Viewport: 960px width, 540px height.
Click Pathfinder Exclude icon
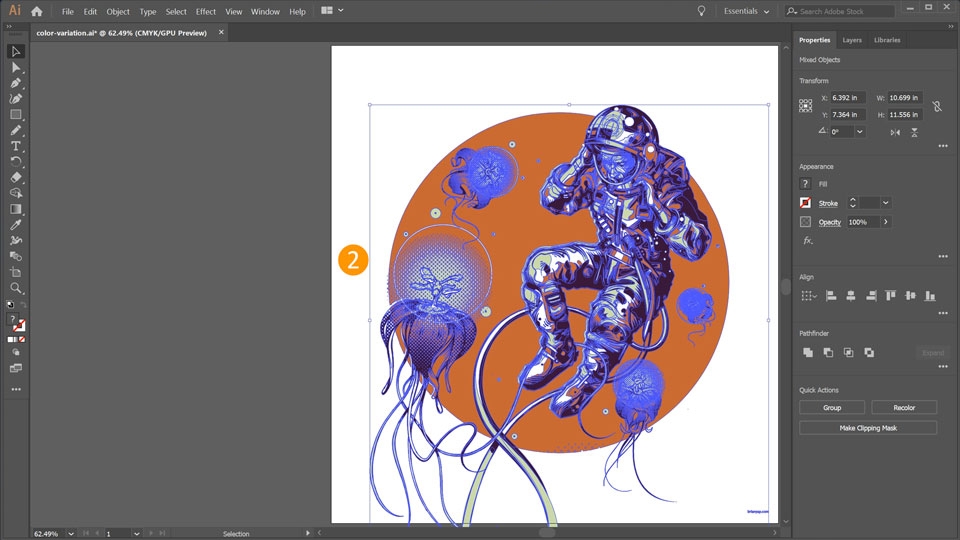(869, 353)
